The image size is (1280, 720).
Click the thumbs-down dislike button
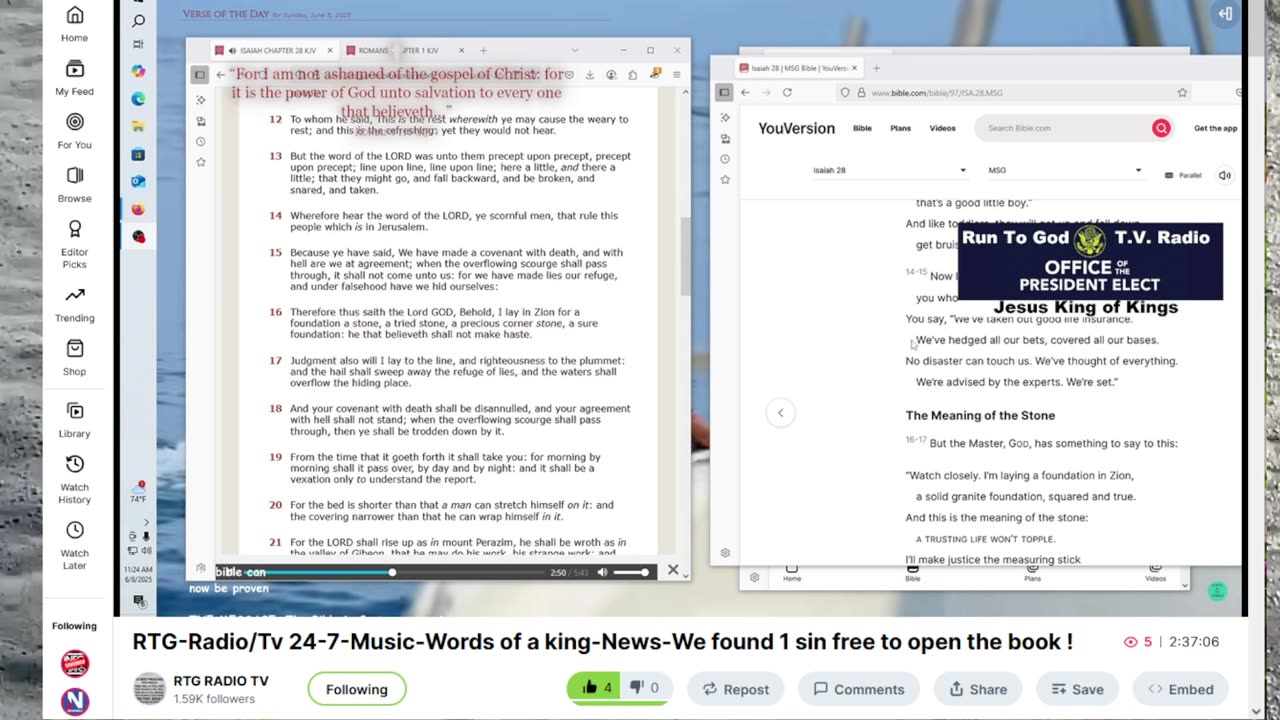coord(647,688)
